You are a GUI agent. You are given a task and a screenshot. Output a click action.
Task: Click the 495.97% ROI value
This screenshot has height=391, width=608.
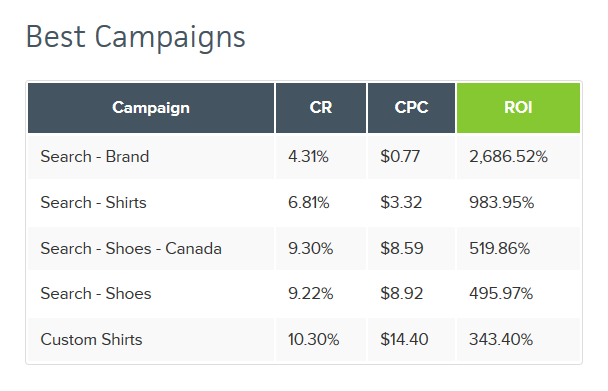[501, 294]
